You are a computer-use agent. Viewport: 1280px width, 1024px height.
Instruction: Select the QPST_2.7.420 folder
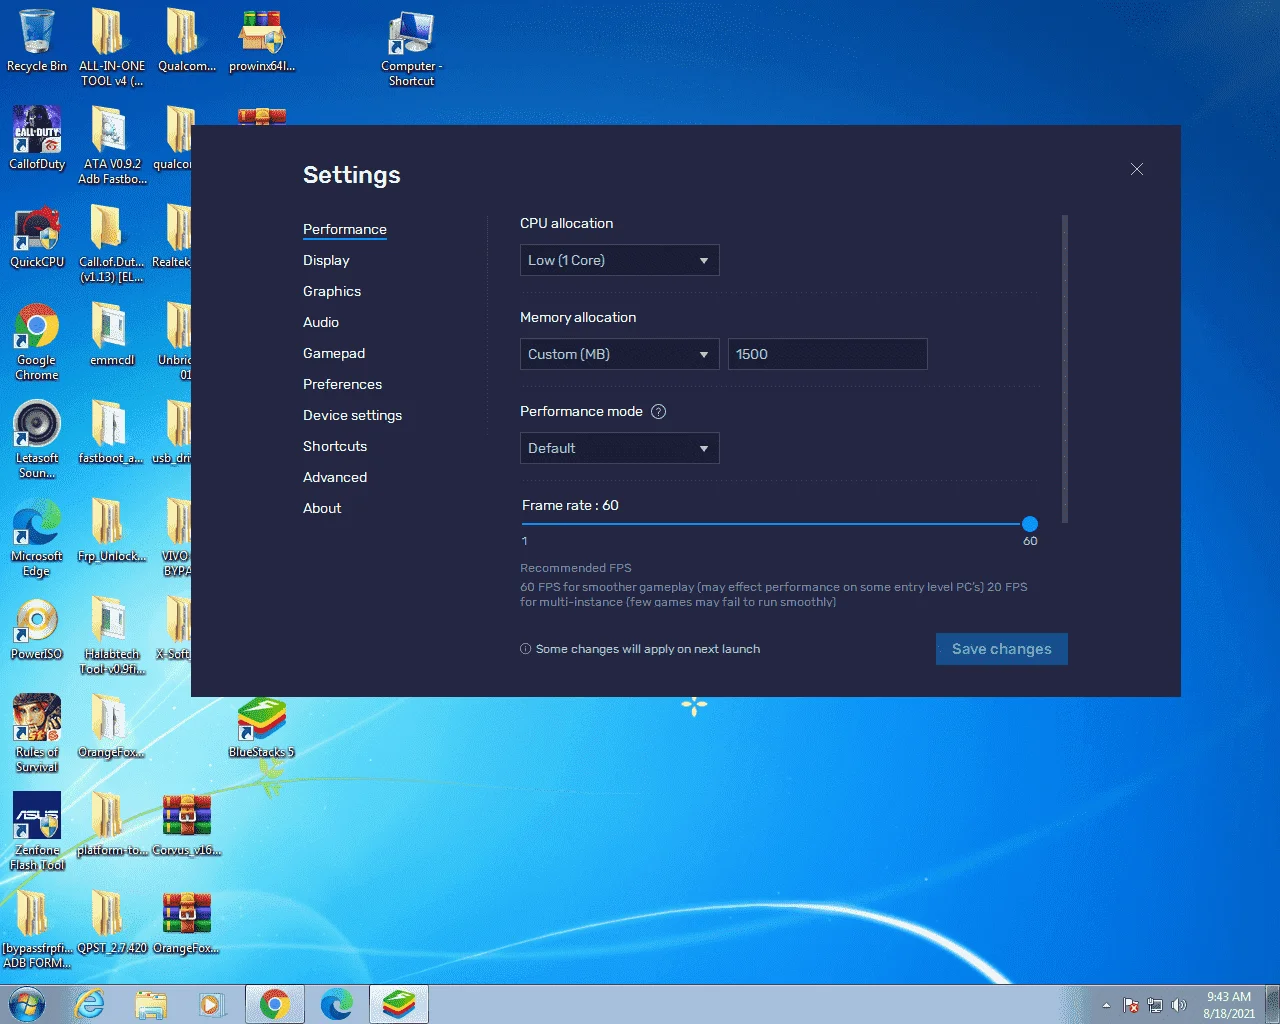pos(111,922)
